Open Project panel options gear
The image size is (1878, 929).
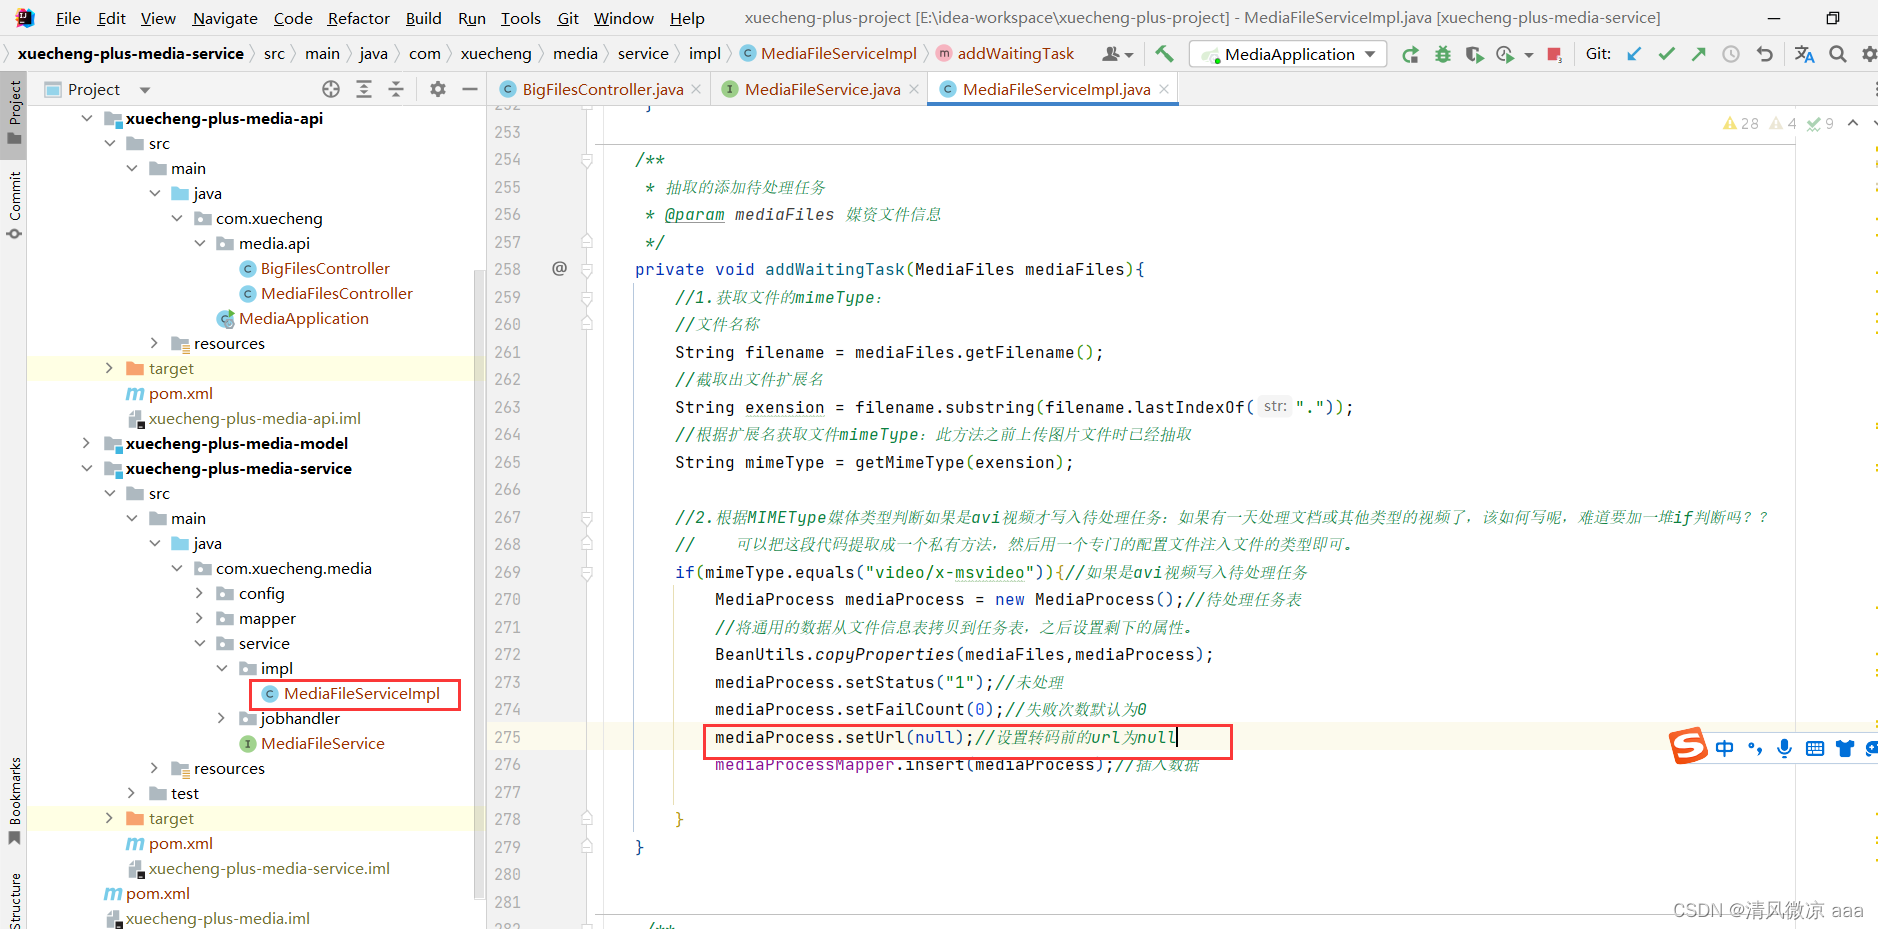click(438, 89)
